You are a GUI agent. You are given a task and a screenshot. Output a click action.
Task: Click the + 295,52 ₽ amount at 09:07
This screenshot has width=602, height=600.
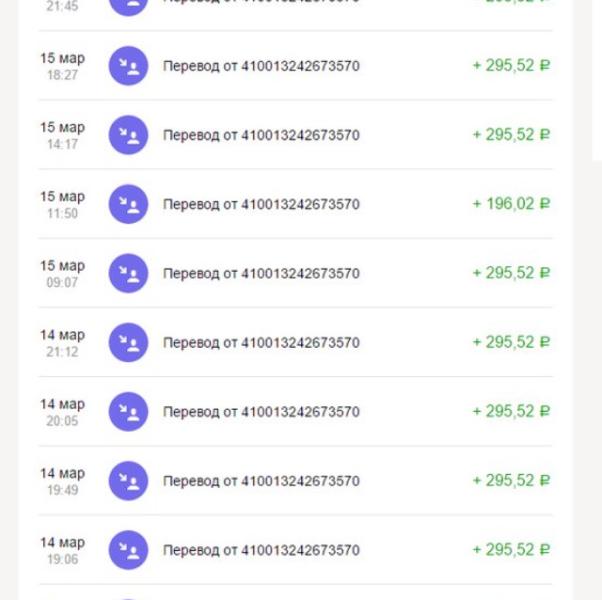click(511, 273)
